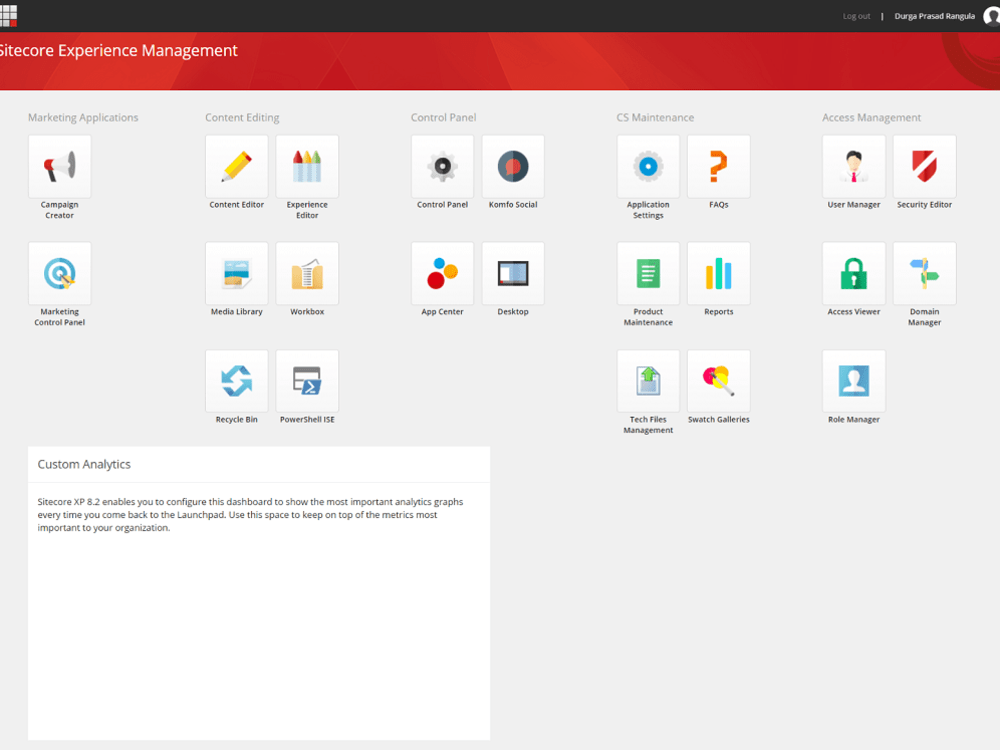Open the Recycle Bin
Image resolution: width=1000 pixels, height=750 pixels.
pos(237,381)
